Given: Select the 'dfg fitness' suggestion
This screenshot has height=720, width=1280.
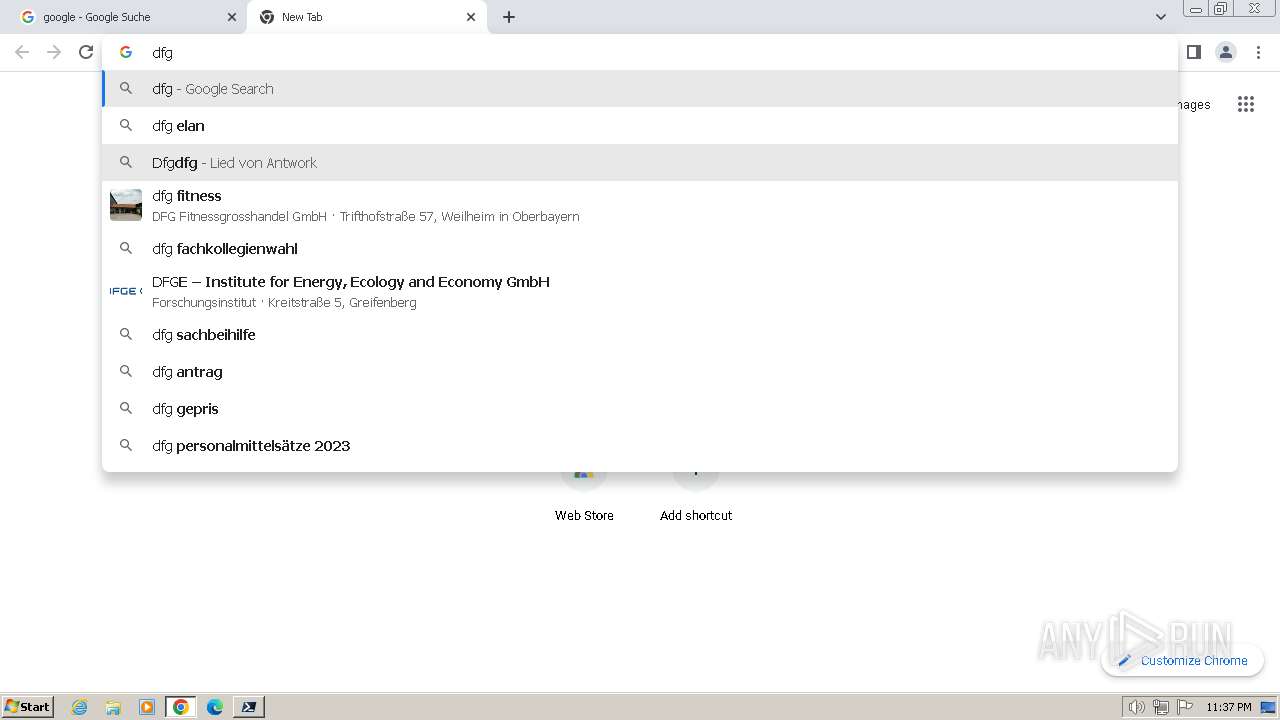Looking at the screenshot, I should [x=640, y=206].
